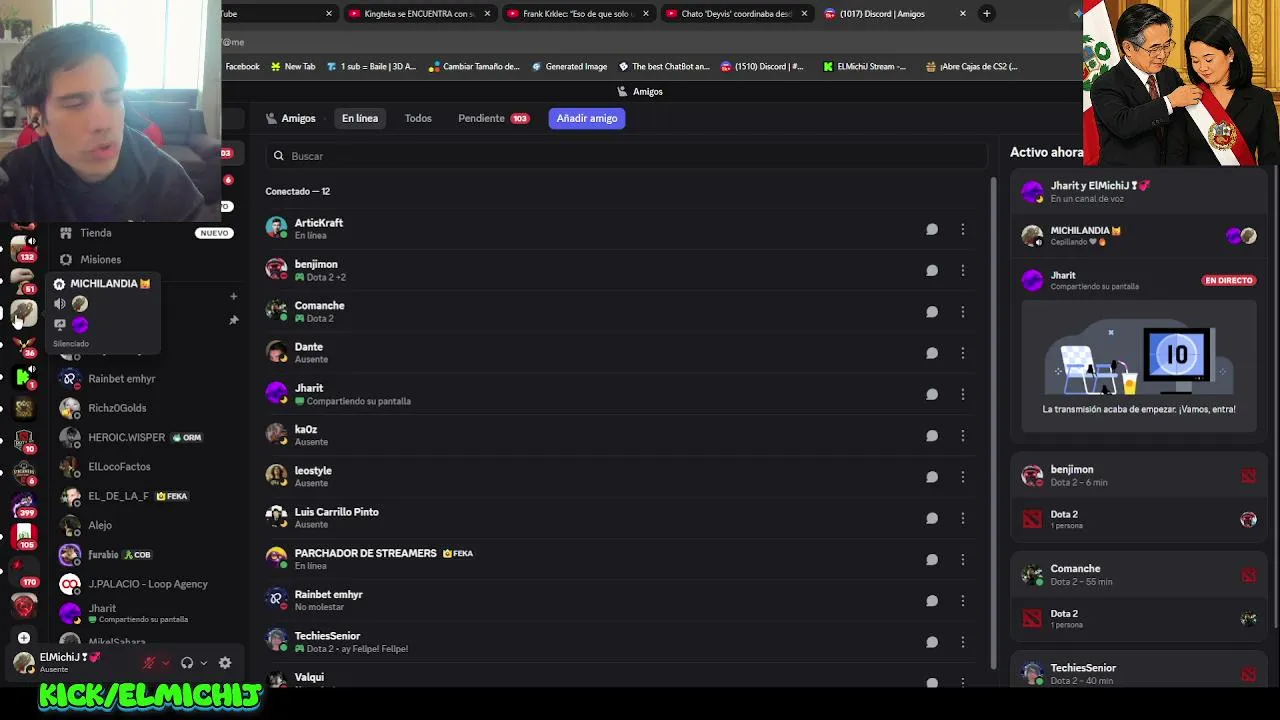
Task: Switch to the Kingteka se ENCUENTRA browser tab
Action: point(420,14)
